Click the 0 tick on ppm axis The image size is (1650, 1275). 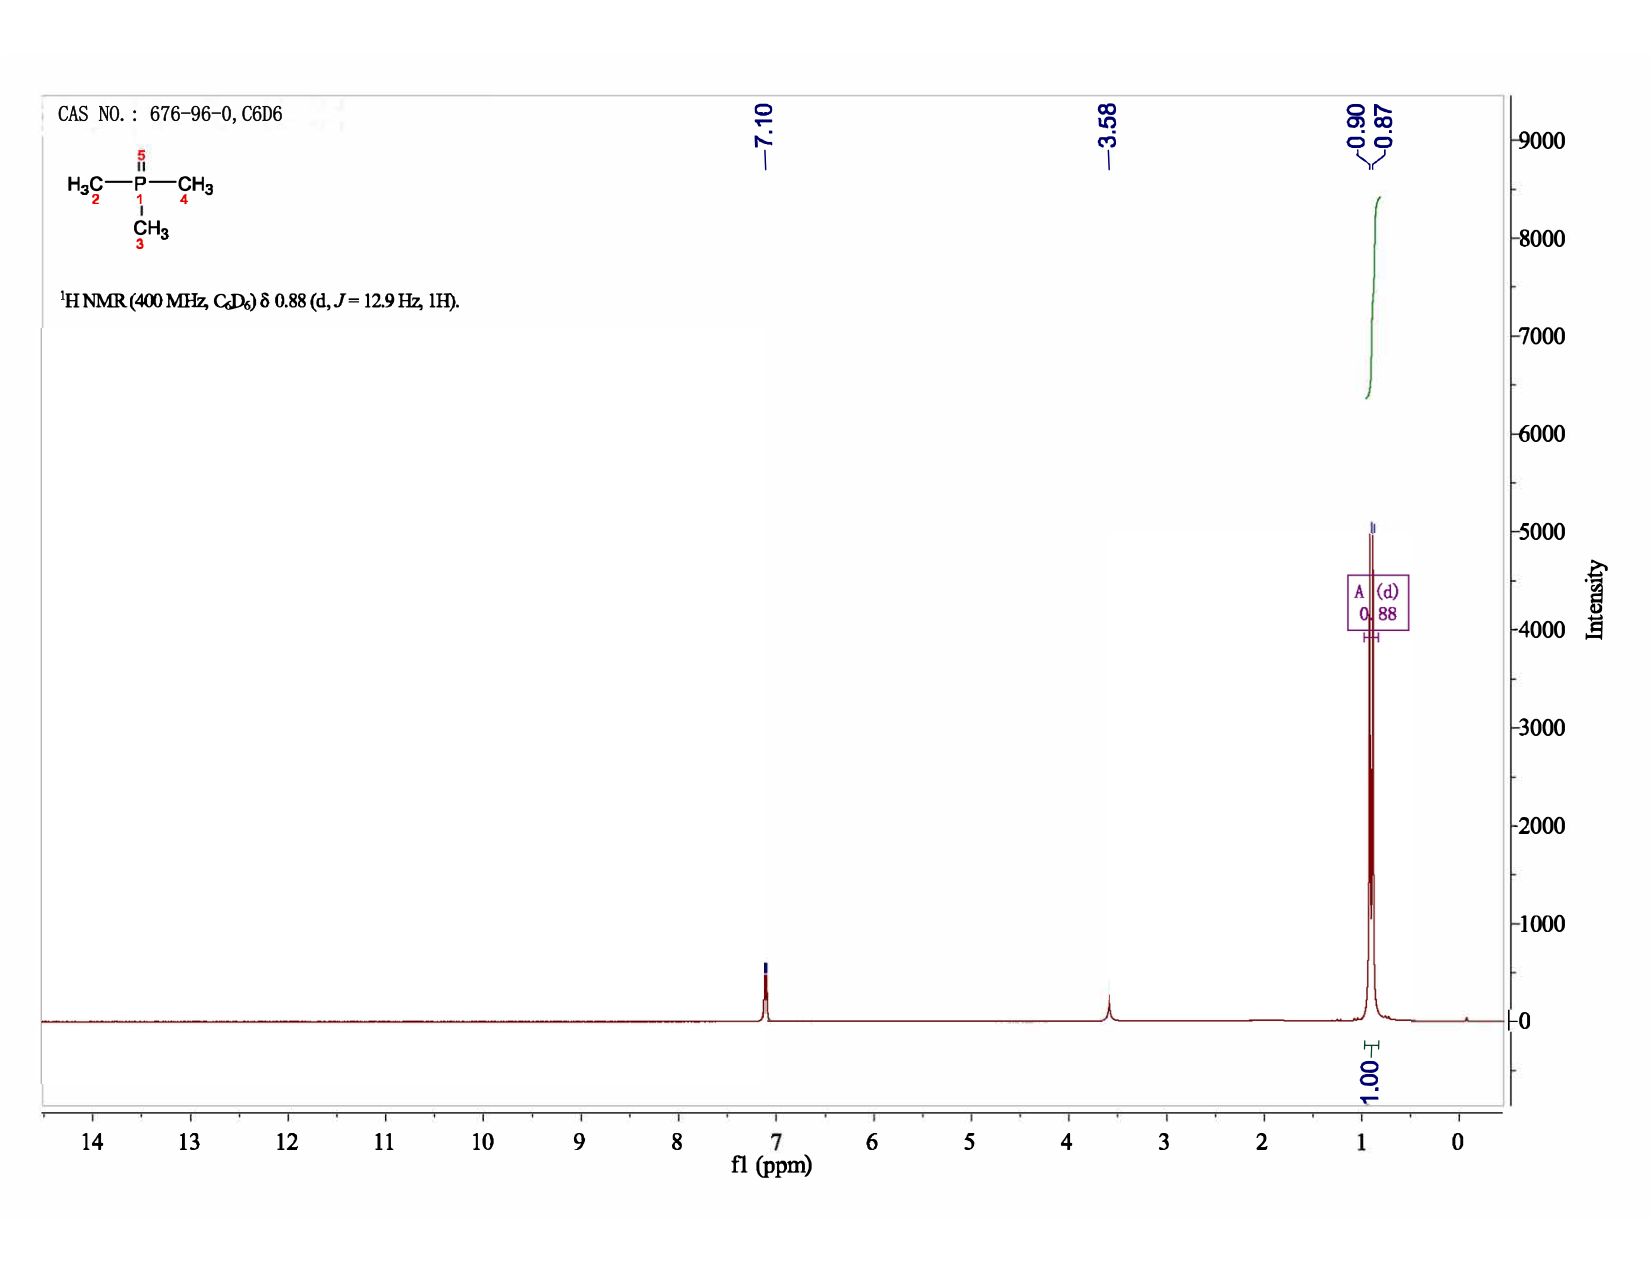[x=1458, y=1142]
